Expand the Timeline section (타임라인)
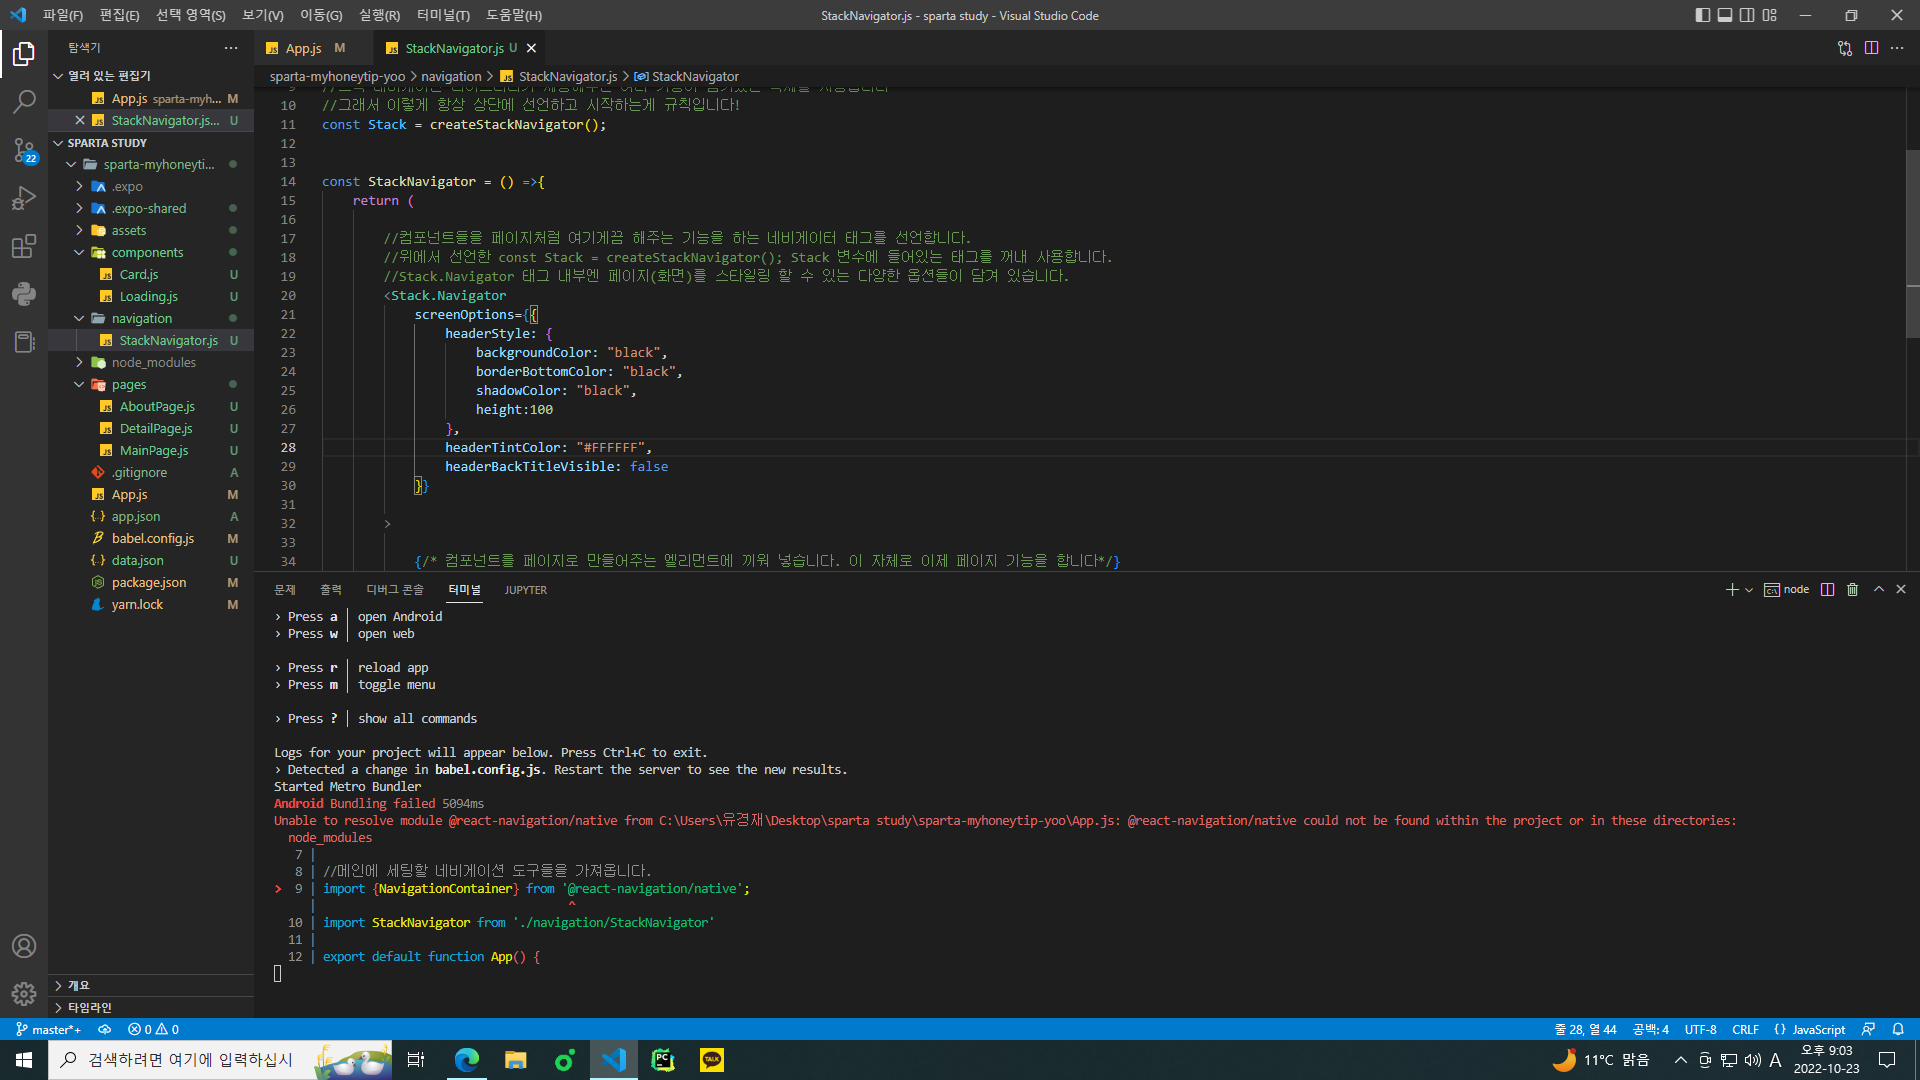The height and width of the screenshot is (1080, 1920). point(150,1008)
